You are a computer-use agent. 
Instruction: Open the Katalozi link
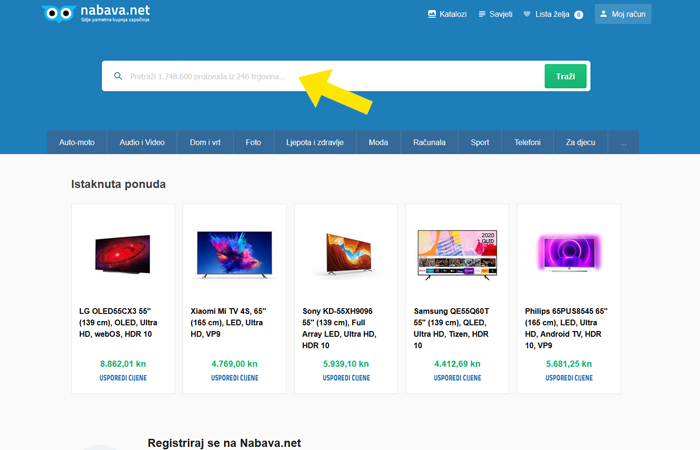[447, 14]
